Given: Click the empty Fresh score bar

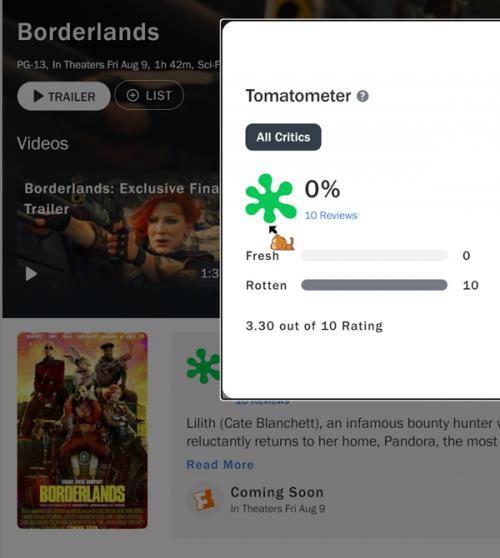Looking at the screenshot, I should (374, 256).
